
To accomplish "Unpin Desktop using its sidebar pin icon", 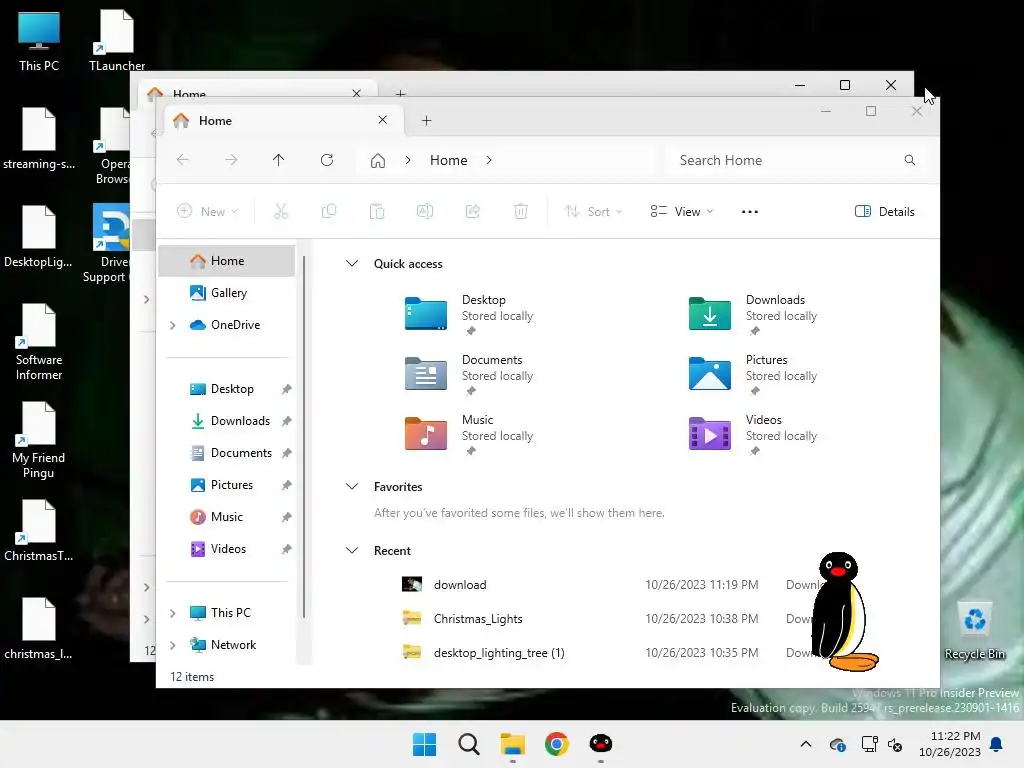I will point(286,389).
